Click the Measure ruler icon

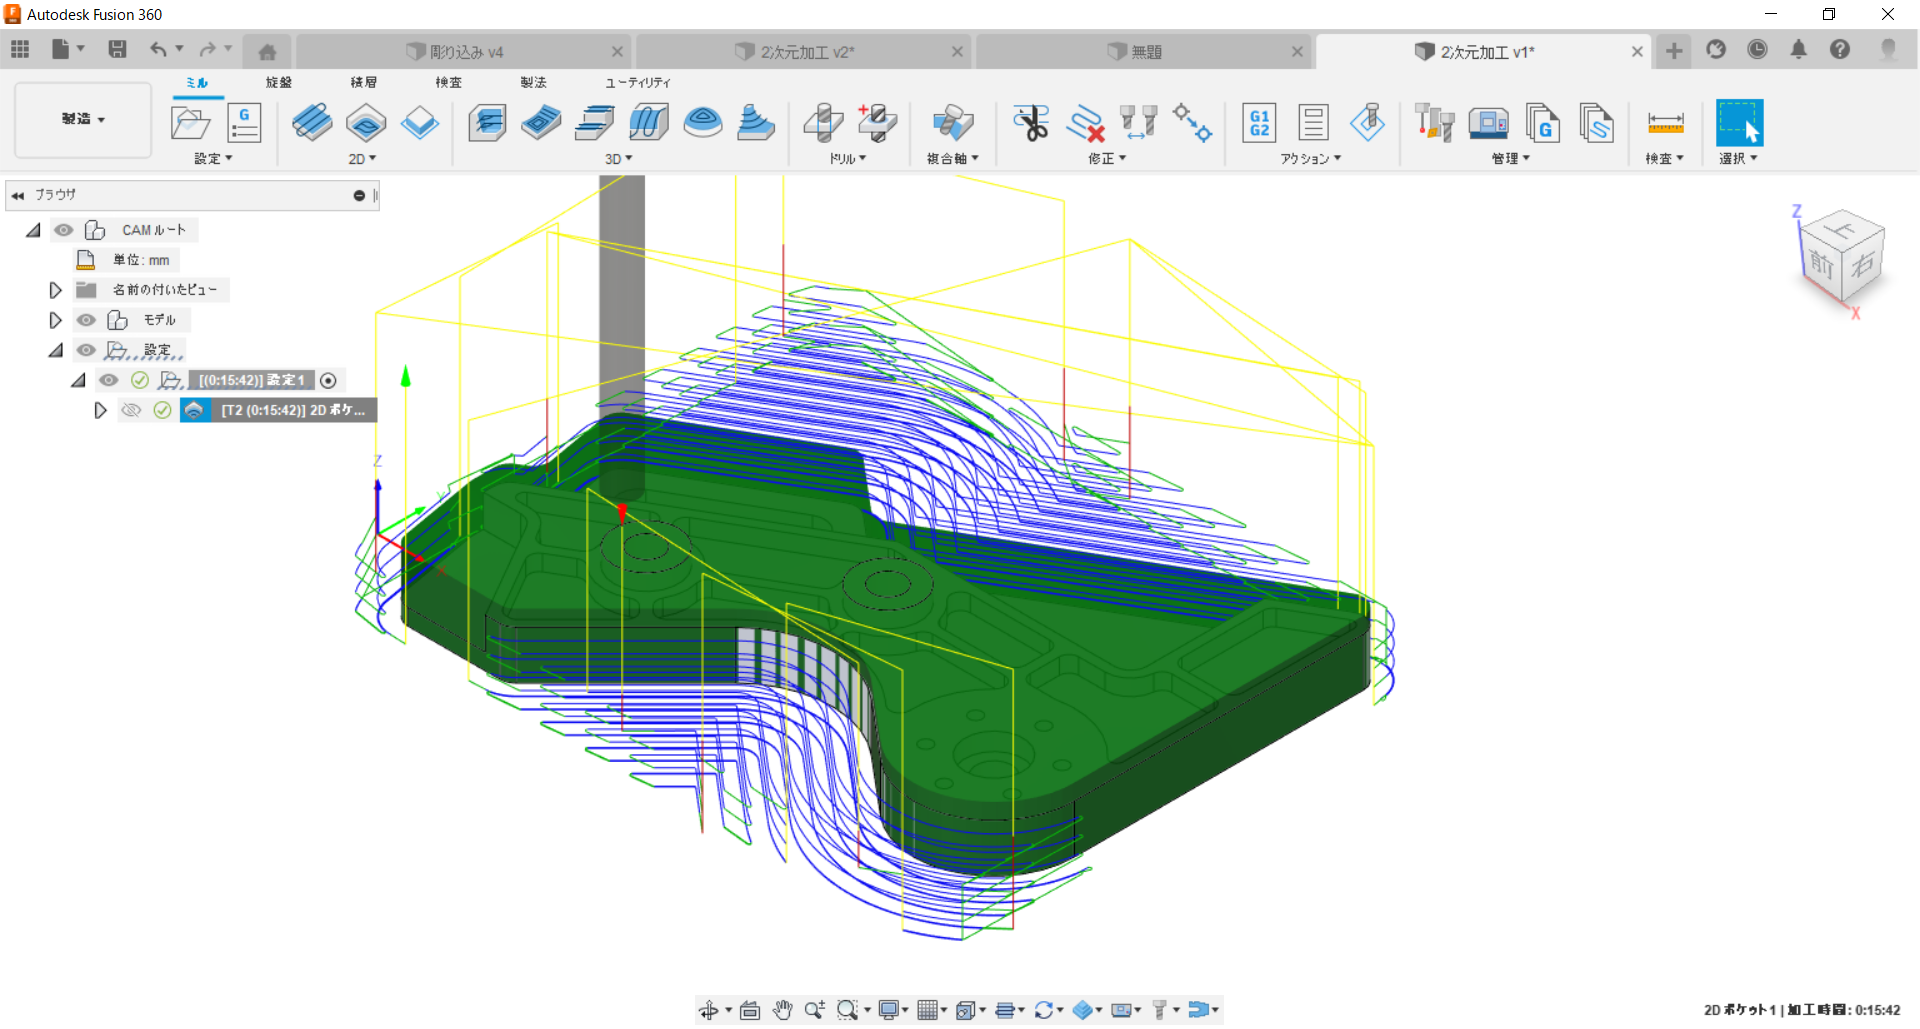pyautogui.click(x=1665, y=123)
